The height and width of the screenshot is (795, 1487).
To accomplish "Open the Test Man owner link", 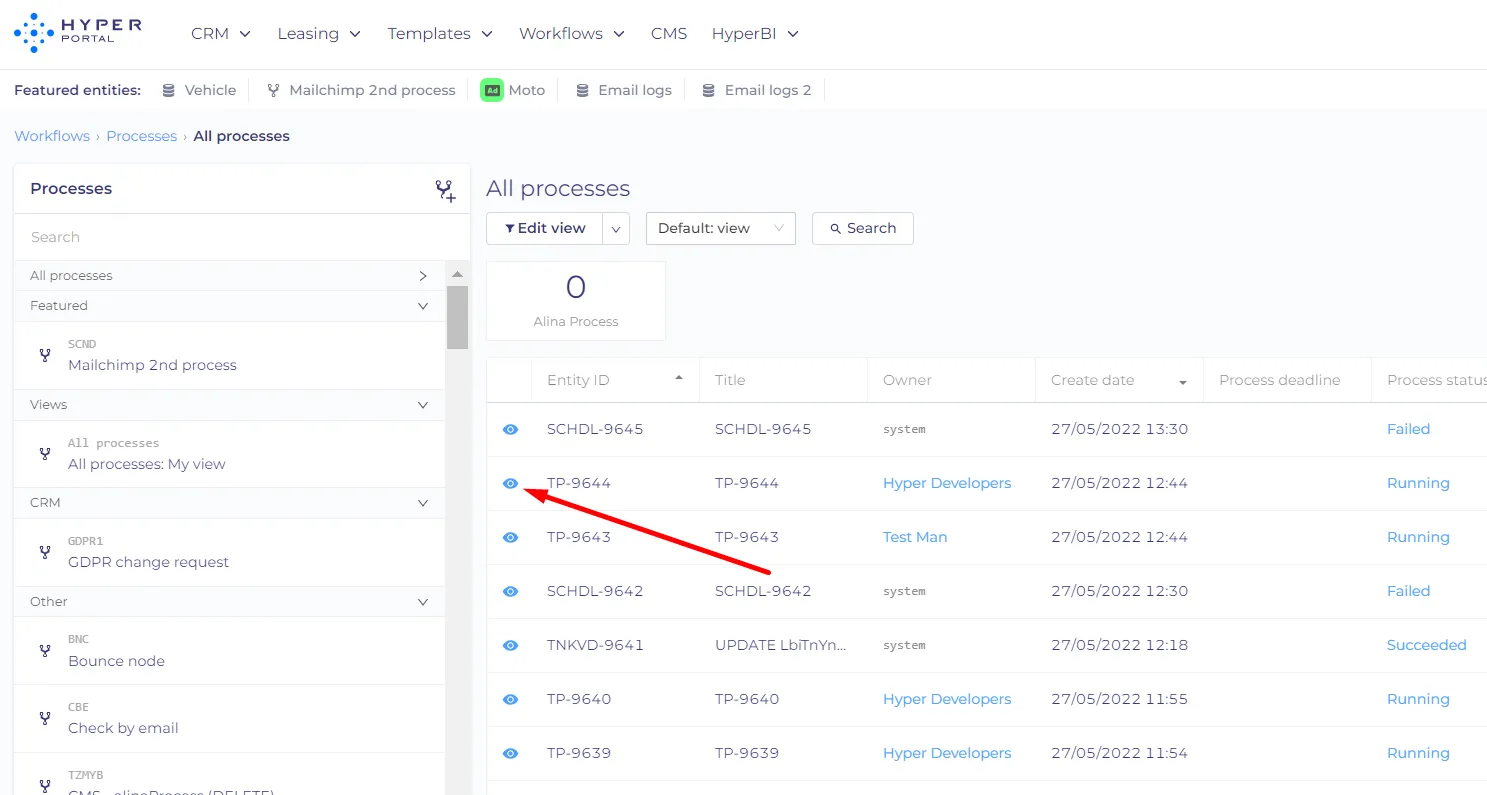I will tap(915, 537).
